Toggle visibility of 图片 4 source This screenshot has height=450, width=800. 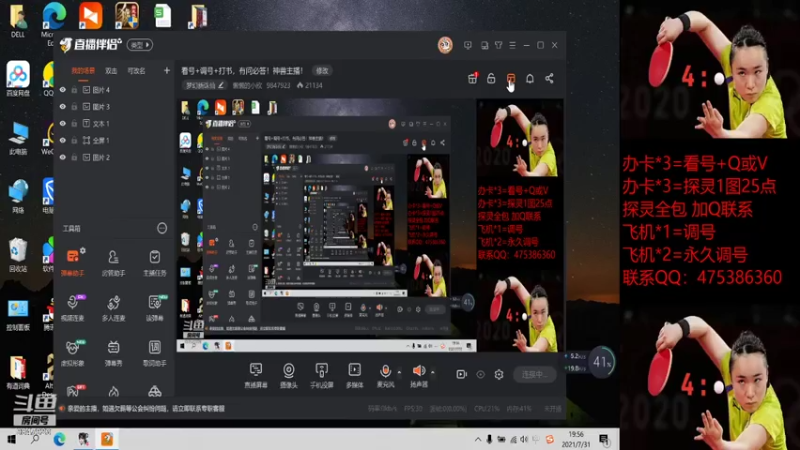[x=63, y=90]
